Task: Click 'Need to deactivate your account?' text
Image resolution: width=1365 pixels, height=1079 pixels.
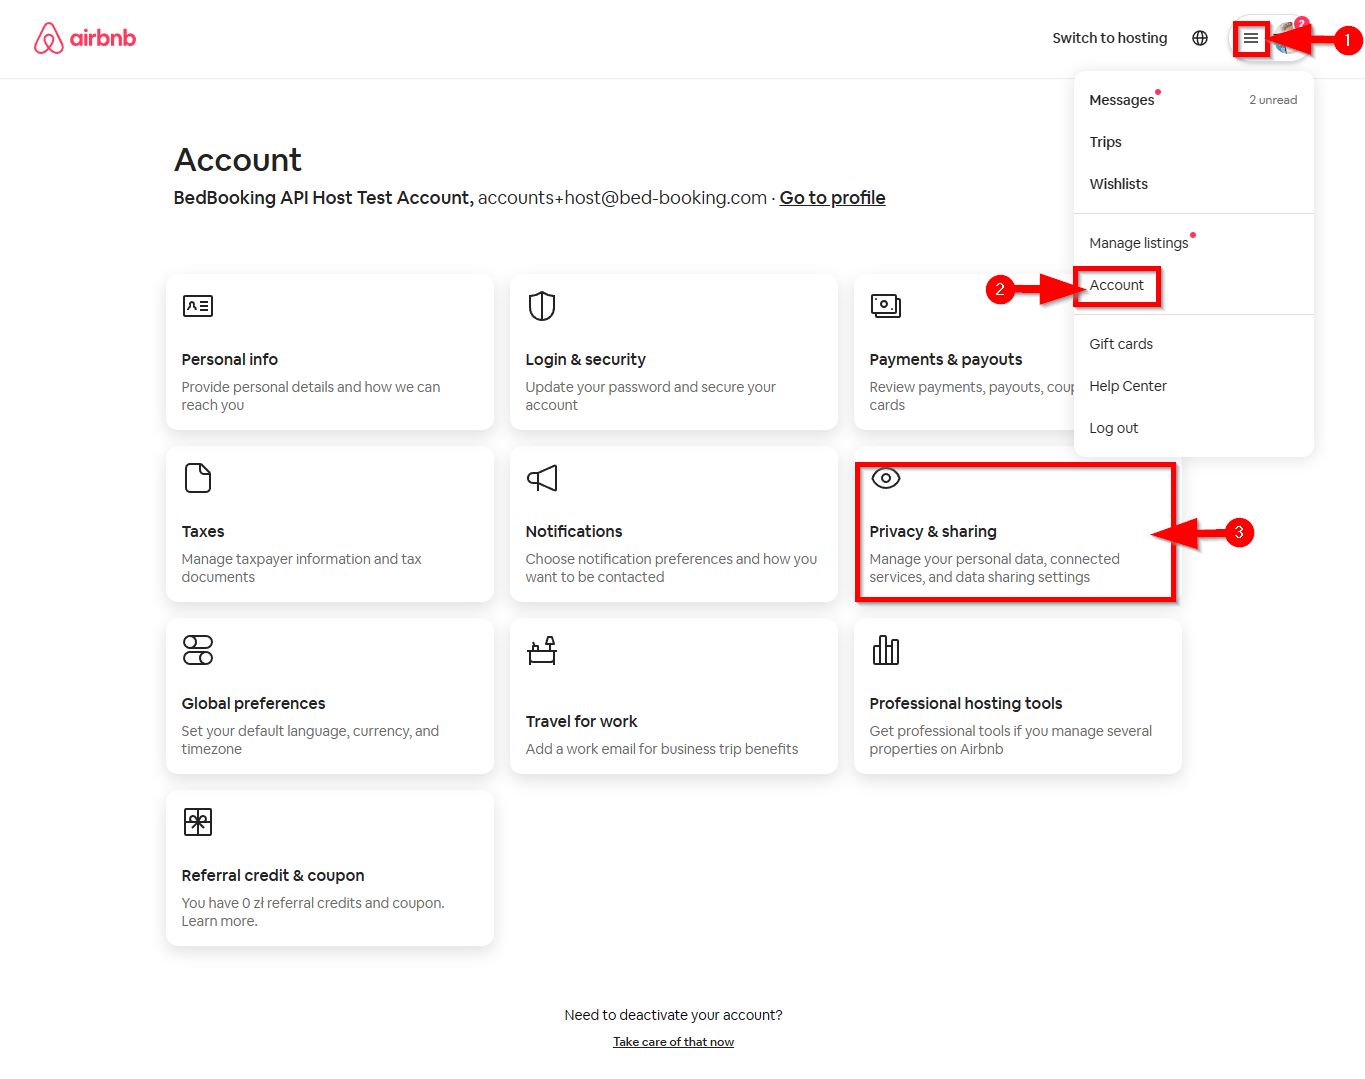Action: pos(673,1015)
